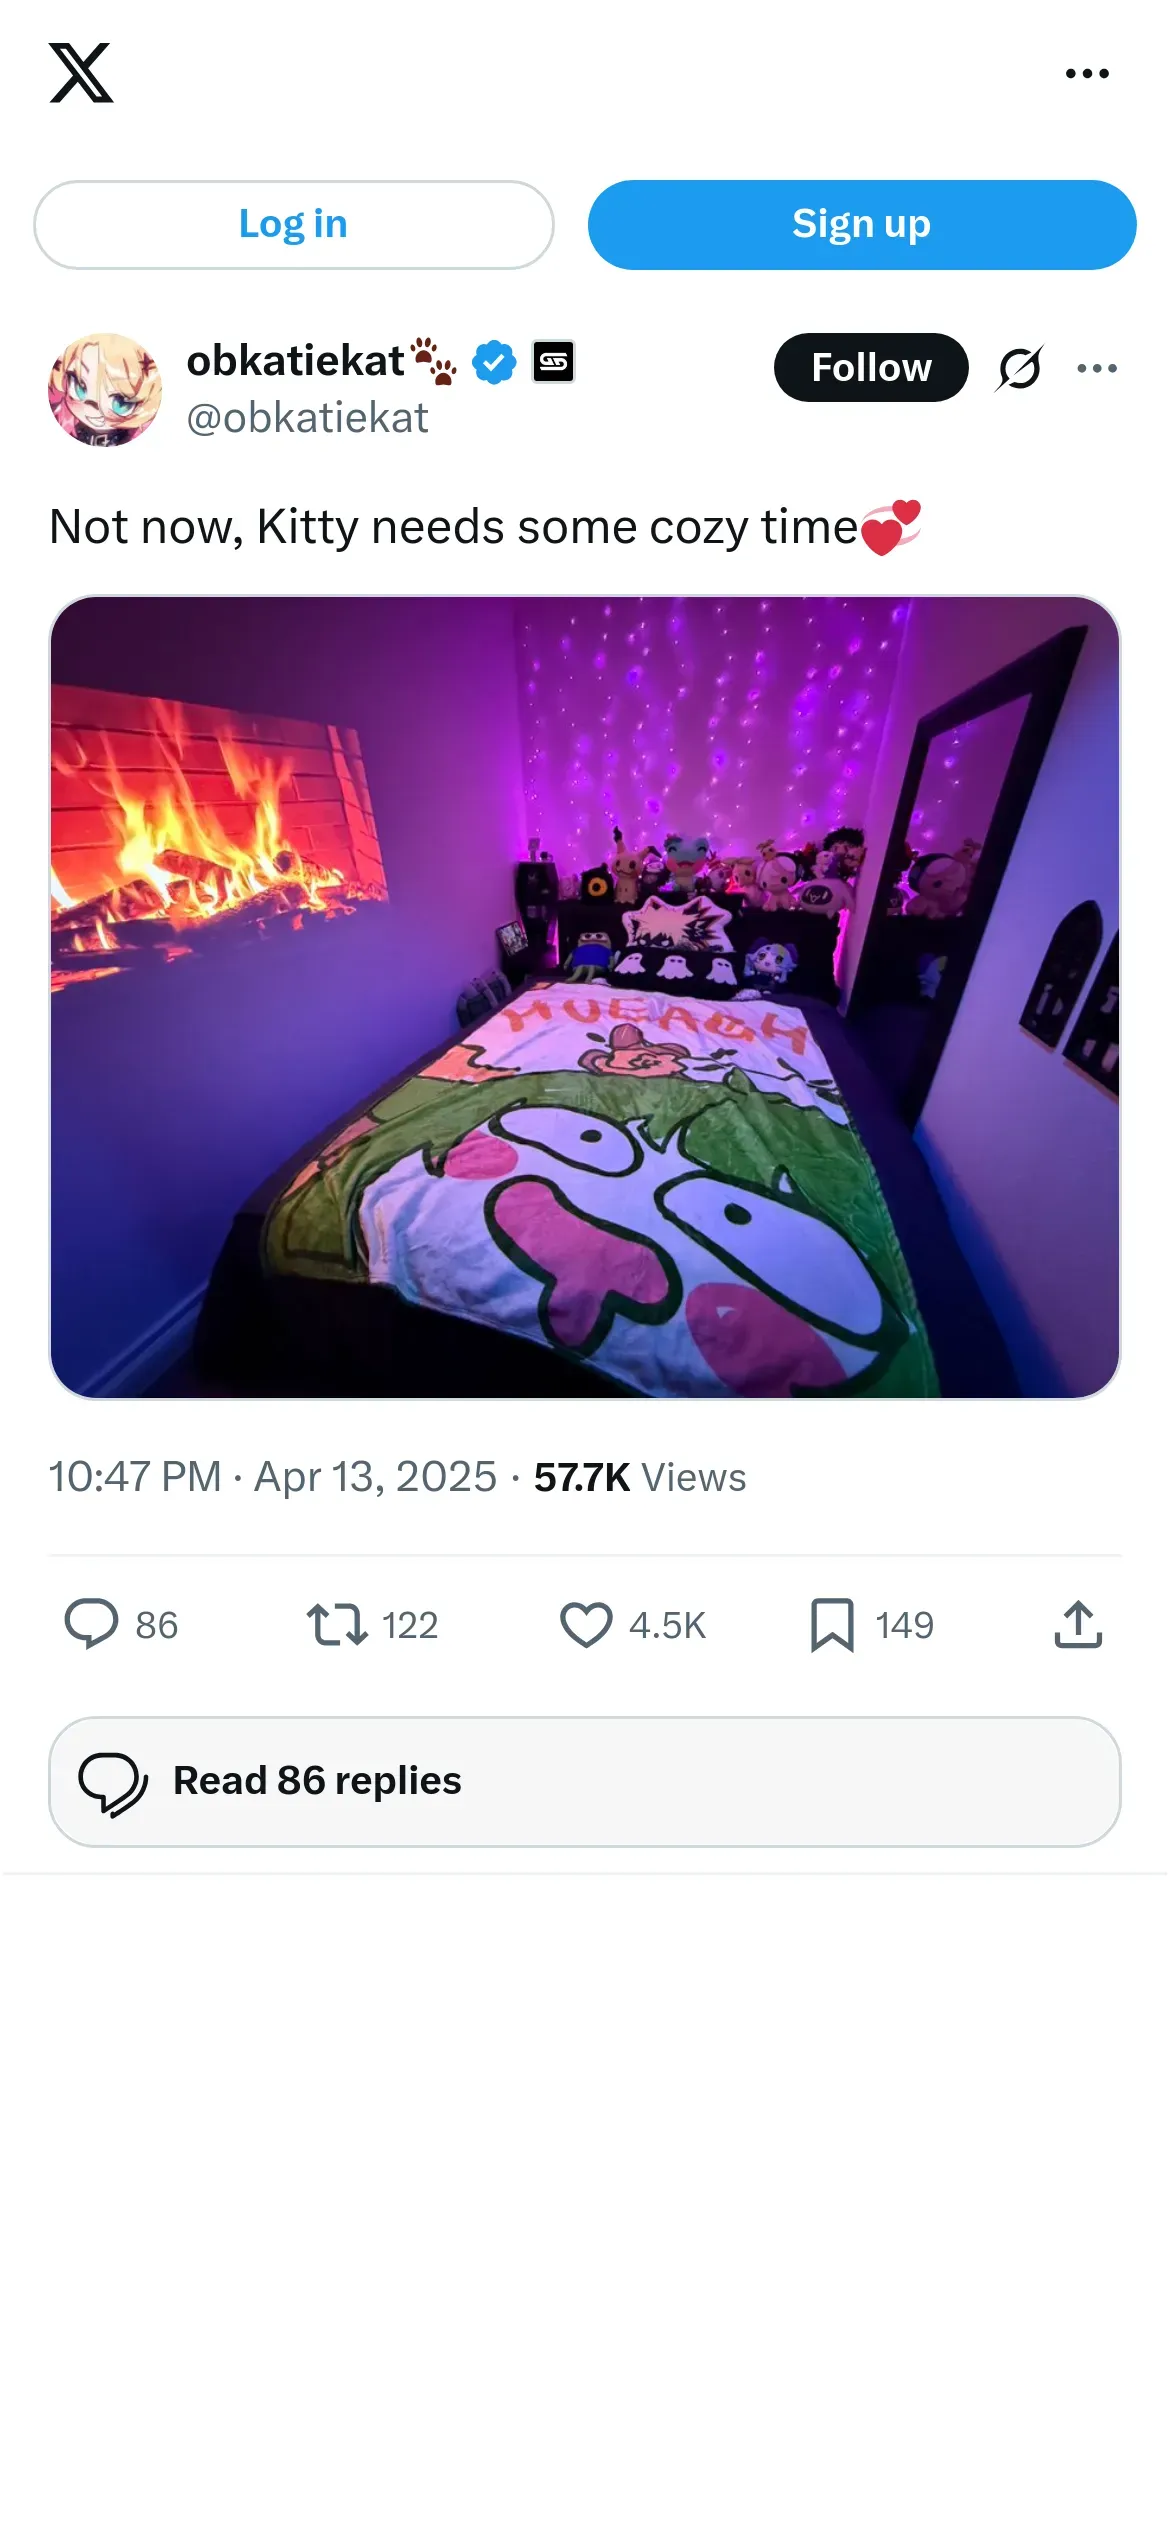Click the repost arrows icon
The image size is (1170, 2532).
(x=337, y=1624)
